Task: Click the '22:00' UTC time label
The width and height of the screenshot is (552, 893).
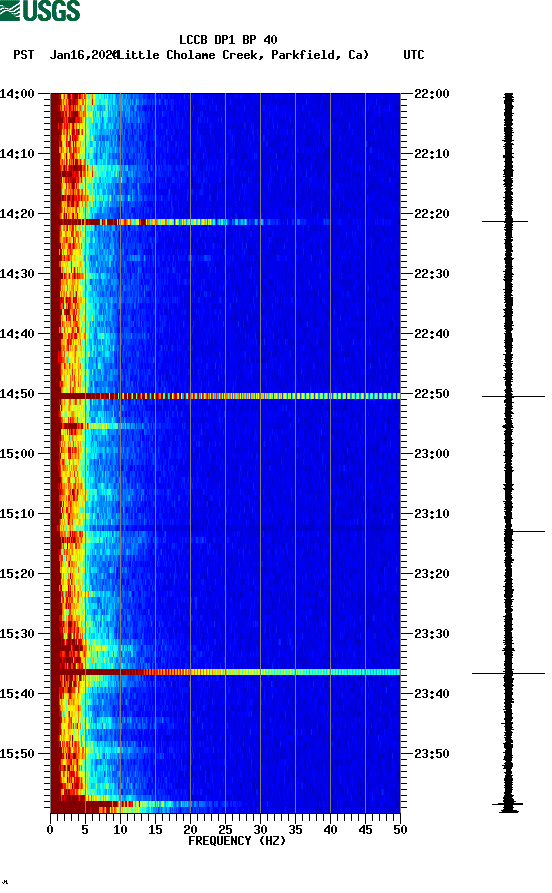Action: tap(432, 94)
